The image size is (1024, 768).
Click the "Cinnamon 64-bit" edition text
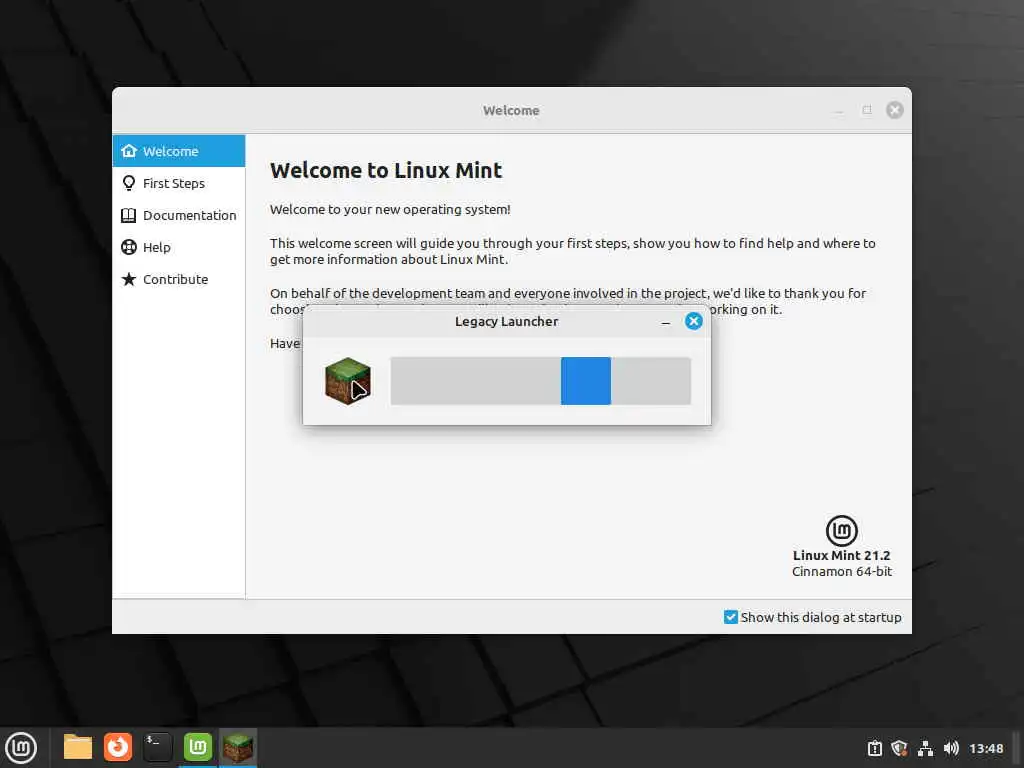842,571
